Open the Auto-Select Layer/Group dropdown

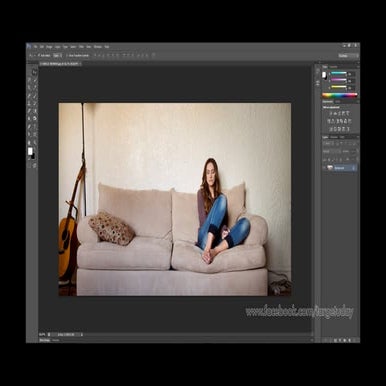point(57,55)
